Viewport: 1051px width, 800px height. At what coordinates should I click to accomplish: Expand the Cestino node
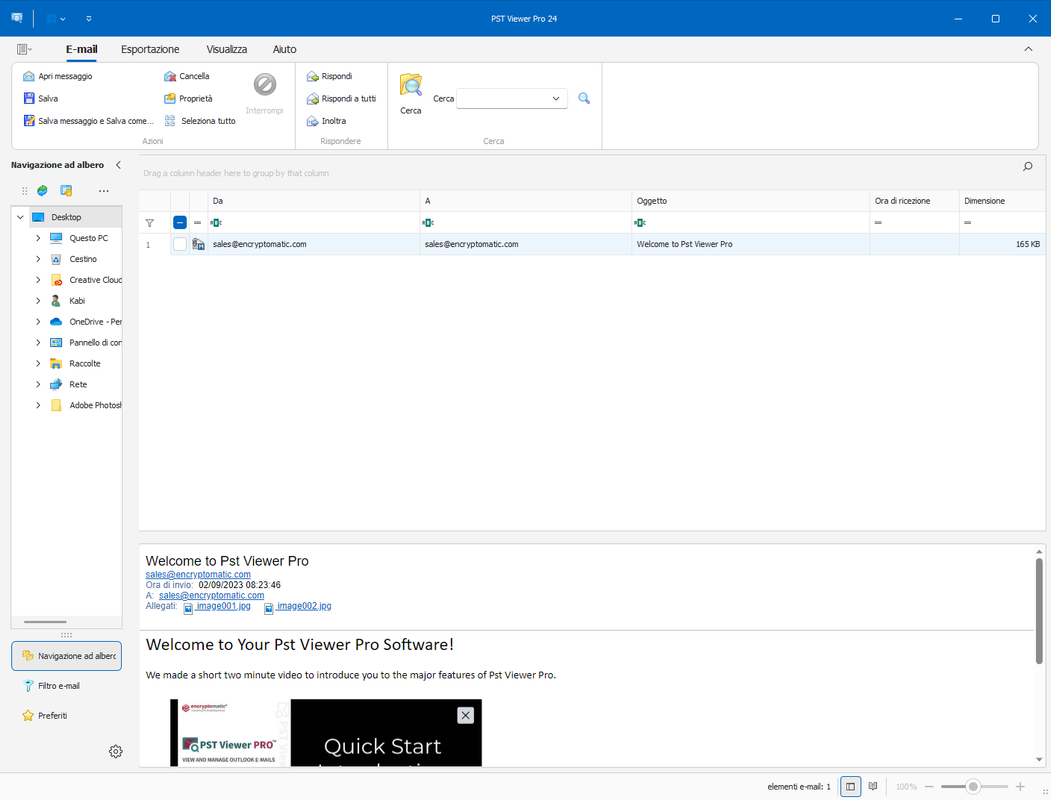pyautogui.click(x=38, y=259)
